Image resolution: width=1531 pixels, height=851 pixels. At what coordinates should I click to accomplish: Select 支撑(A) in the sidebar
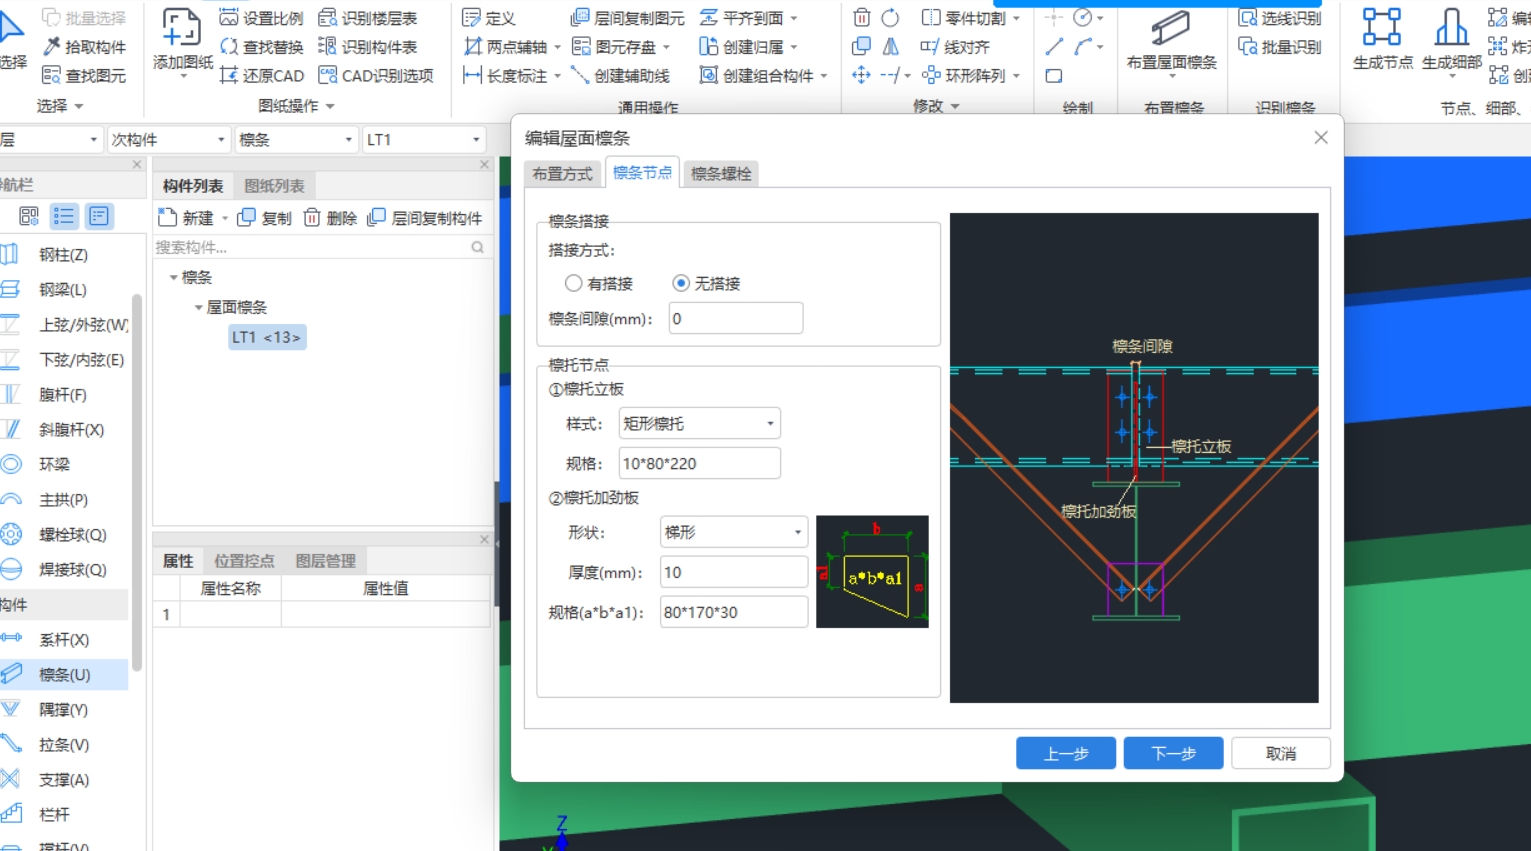[64, 780]
